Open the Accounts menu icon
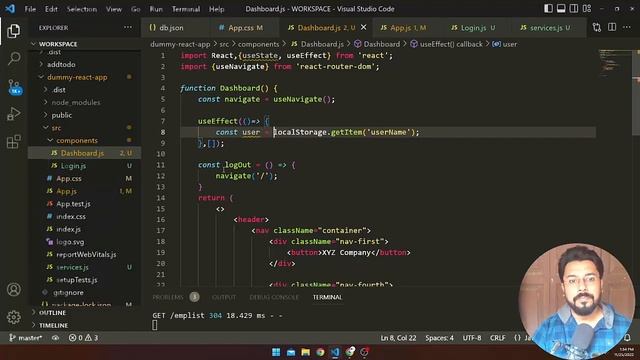The height and width of the screenshot is (360, 640). (x=13, y=289)
